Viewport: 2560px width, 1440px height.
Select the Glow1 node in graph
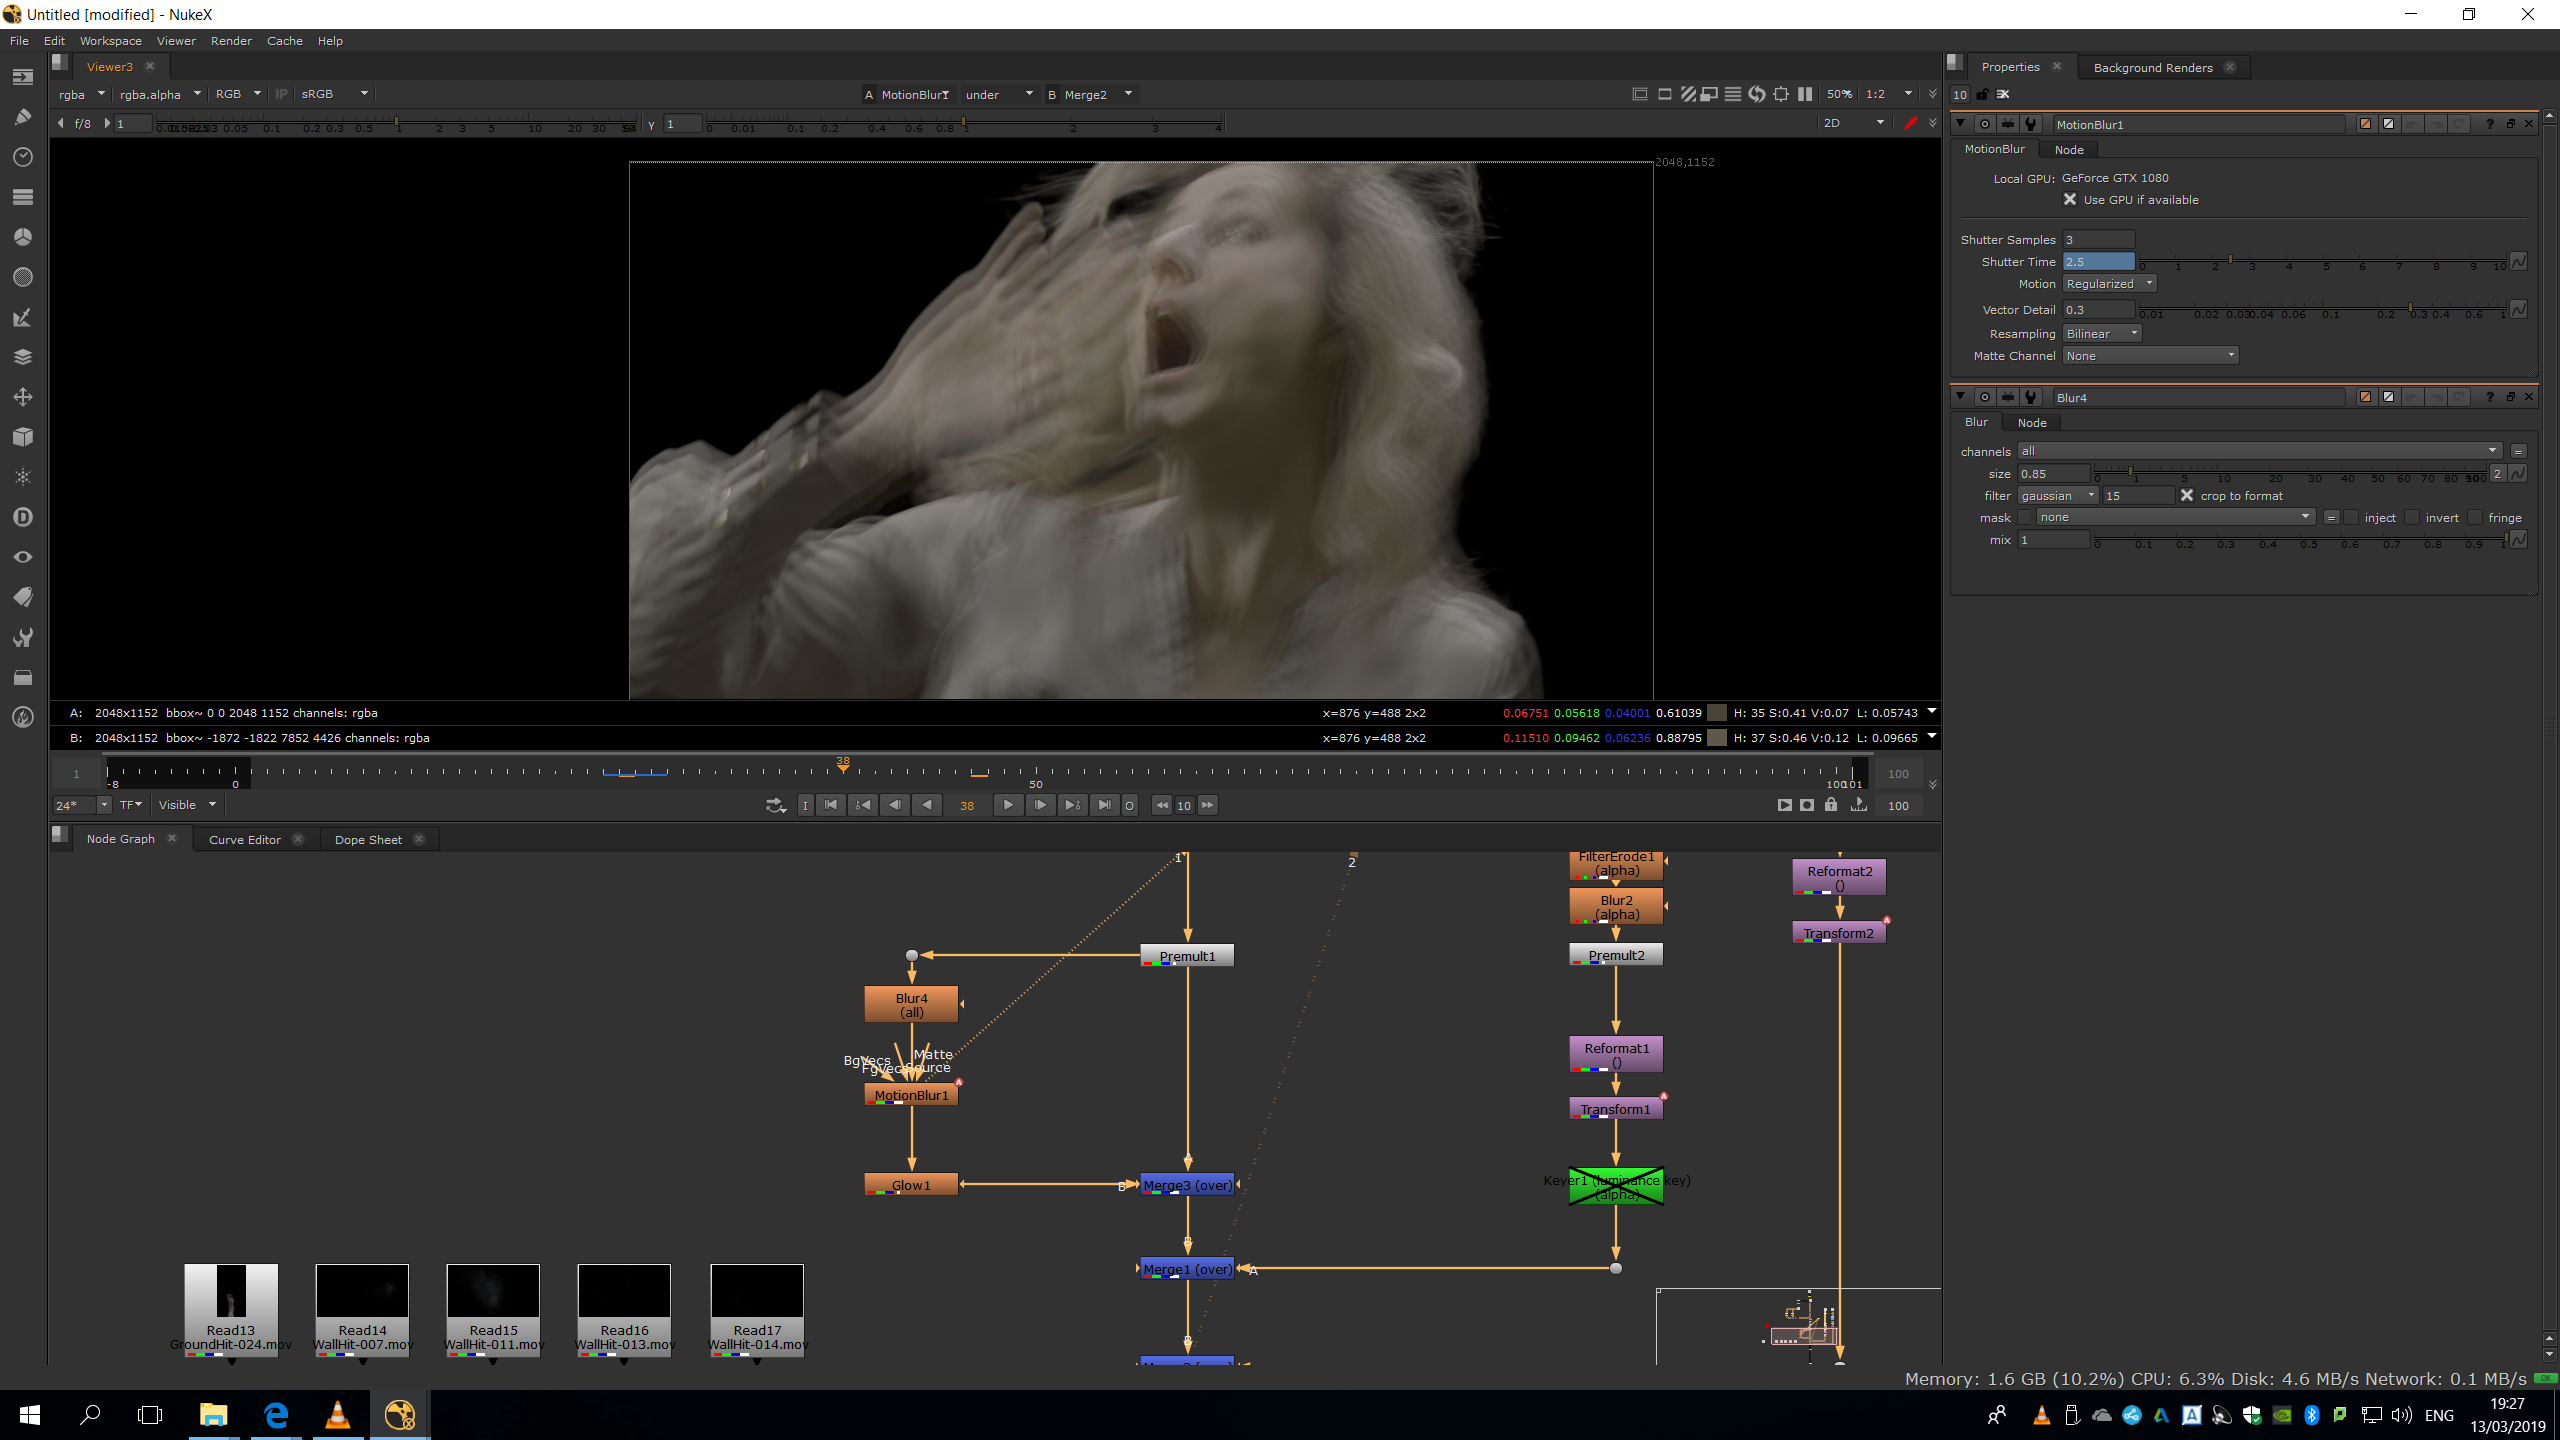911,1185
